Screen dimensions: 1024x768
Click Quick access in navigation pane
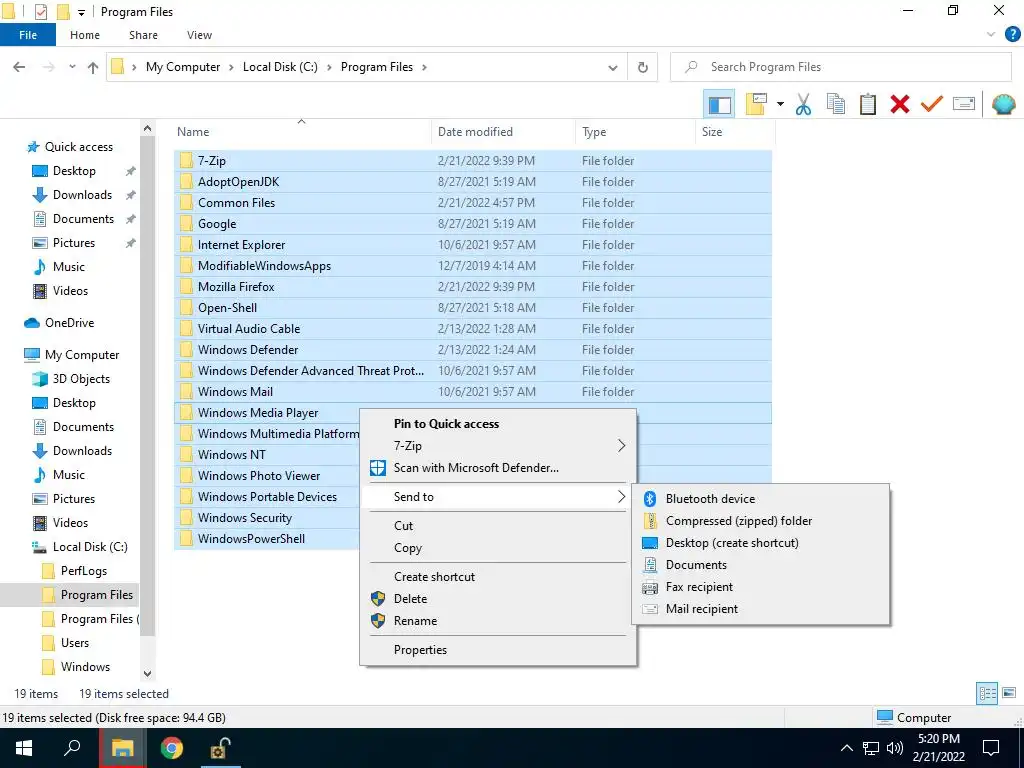pyautogui.click(x=78, y=147)
